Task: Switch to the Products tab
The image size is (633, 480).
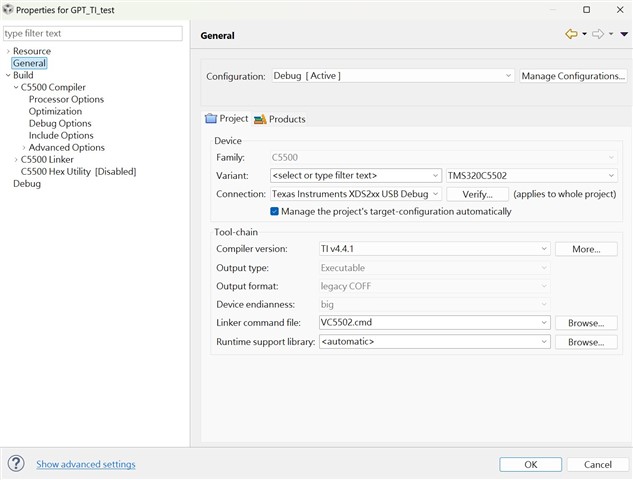Action: pyautogui.click(x=279, y=119)
